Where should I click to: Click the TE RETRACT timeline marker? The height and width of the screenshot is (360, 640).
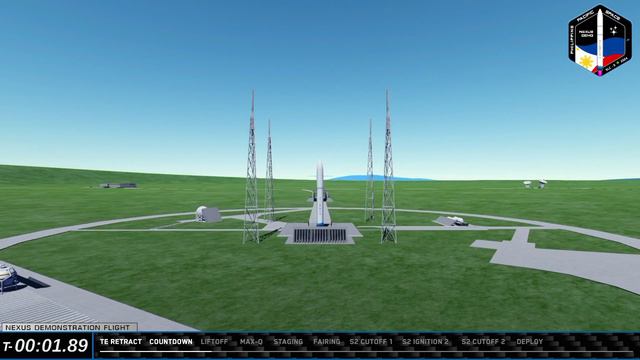[121, 342]
